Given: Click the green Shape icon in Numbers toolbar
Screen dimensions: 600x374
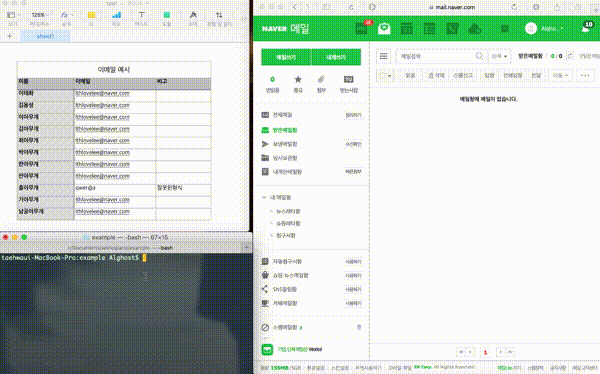Looking at the screenshot, I should [167, 15].
